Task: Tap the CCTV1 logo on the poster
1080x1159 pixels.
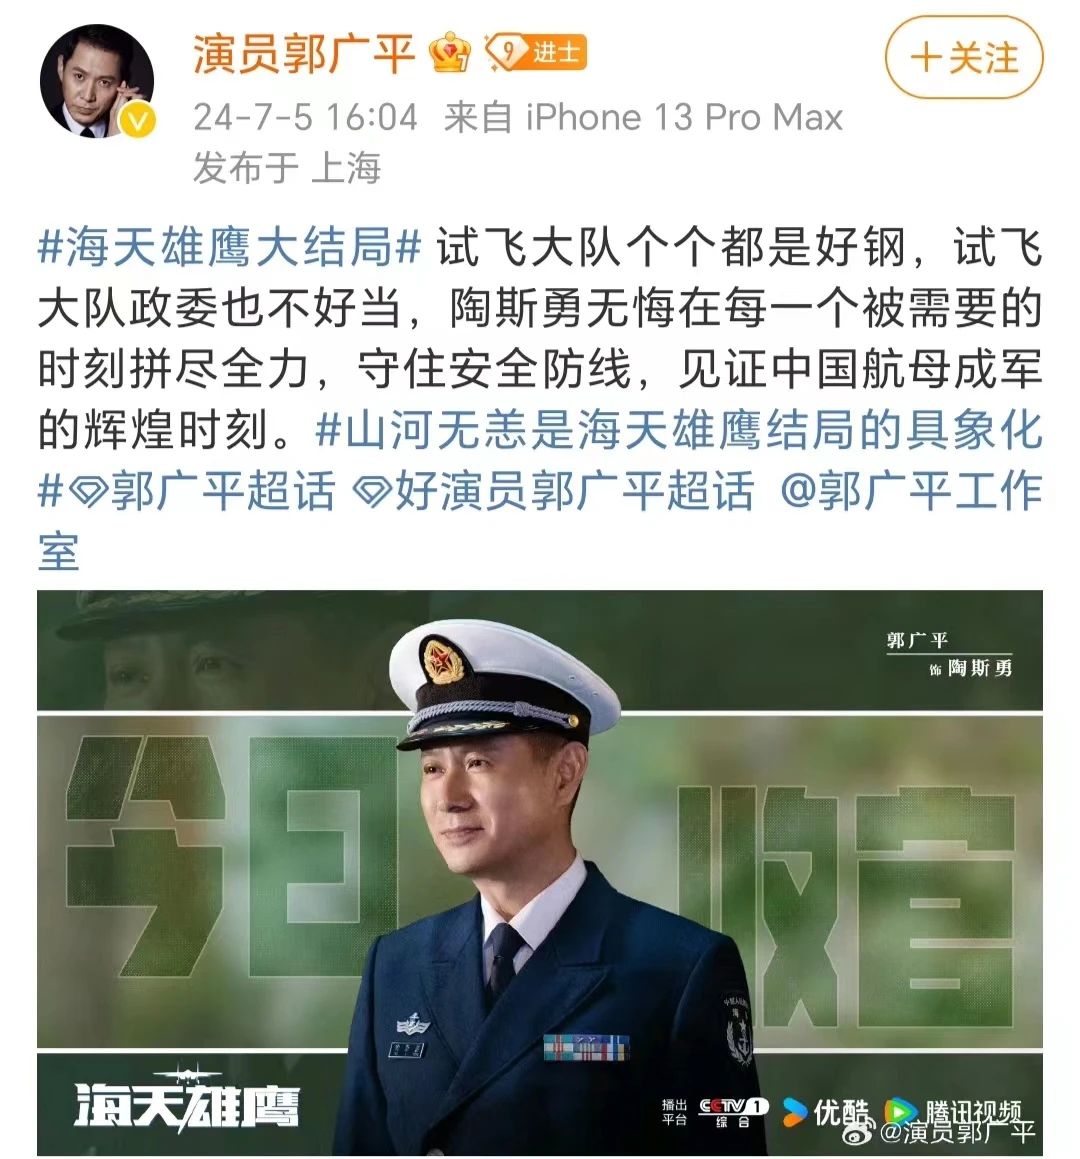Action: click(x=733, y=1111)
